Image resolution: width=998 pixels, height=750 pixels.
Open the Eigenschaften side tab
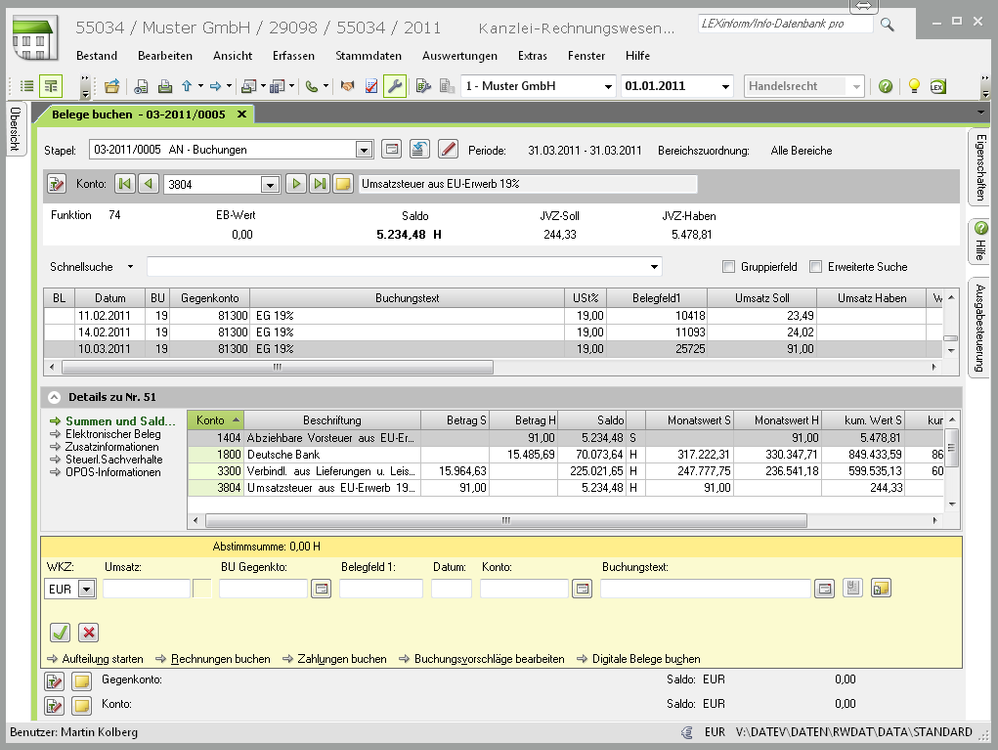pos(981,168)
